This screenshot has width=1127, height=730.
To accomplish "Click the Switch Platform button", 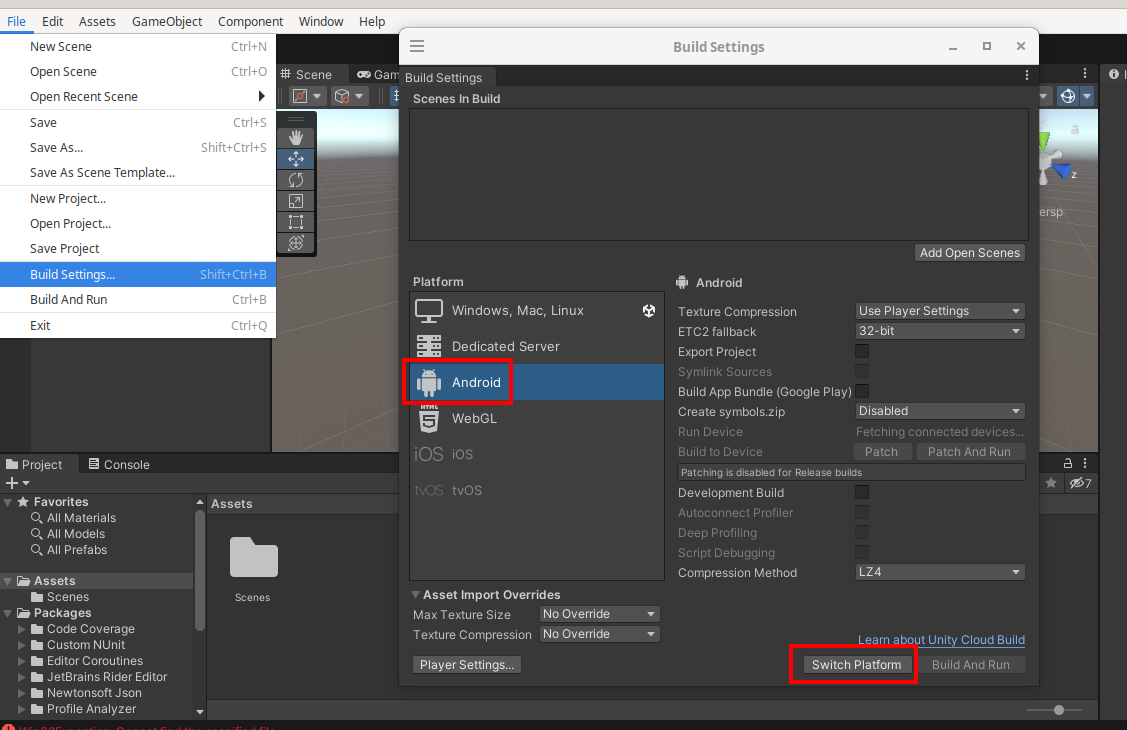I will [x=856, y=664].
